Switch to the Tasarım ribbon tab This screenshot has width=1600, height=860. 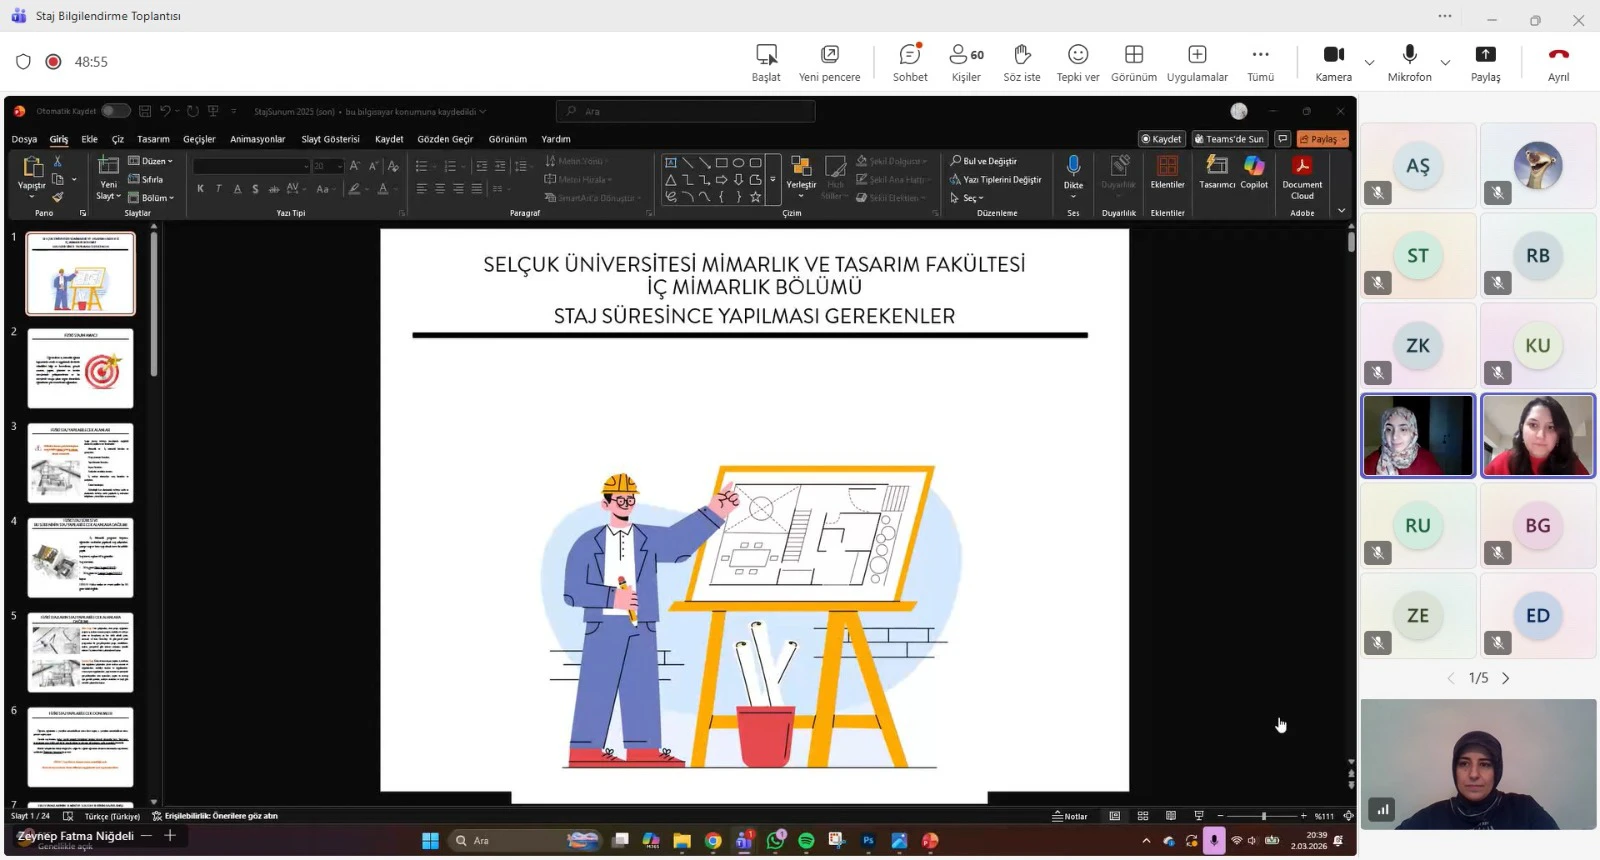coord(153,139)
